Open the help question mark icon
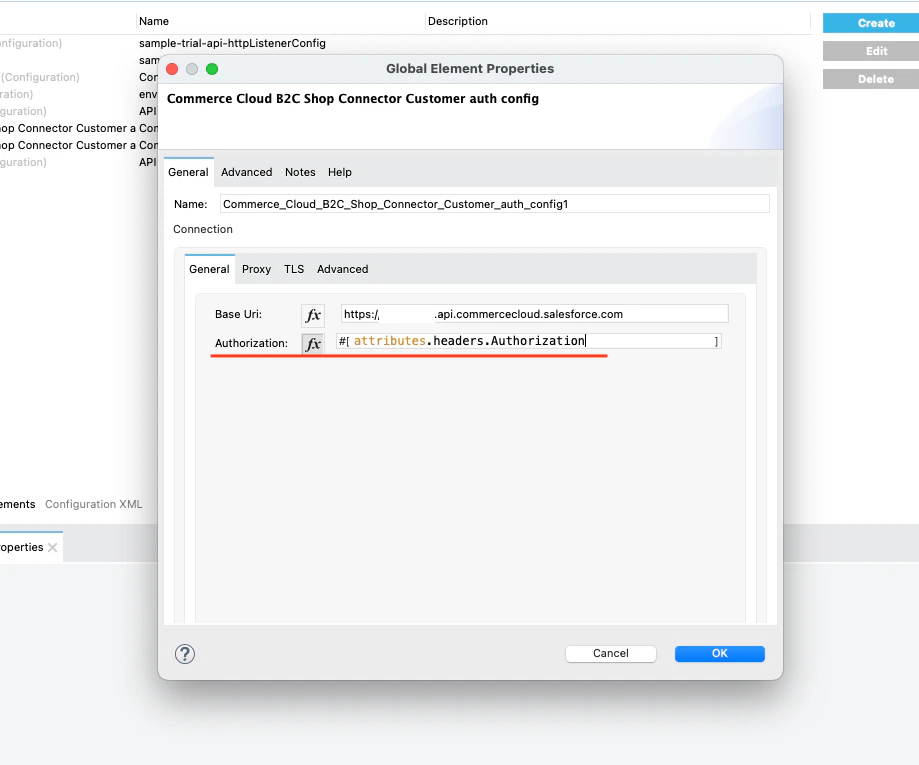919x765 pixels. coord(185,654)
